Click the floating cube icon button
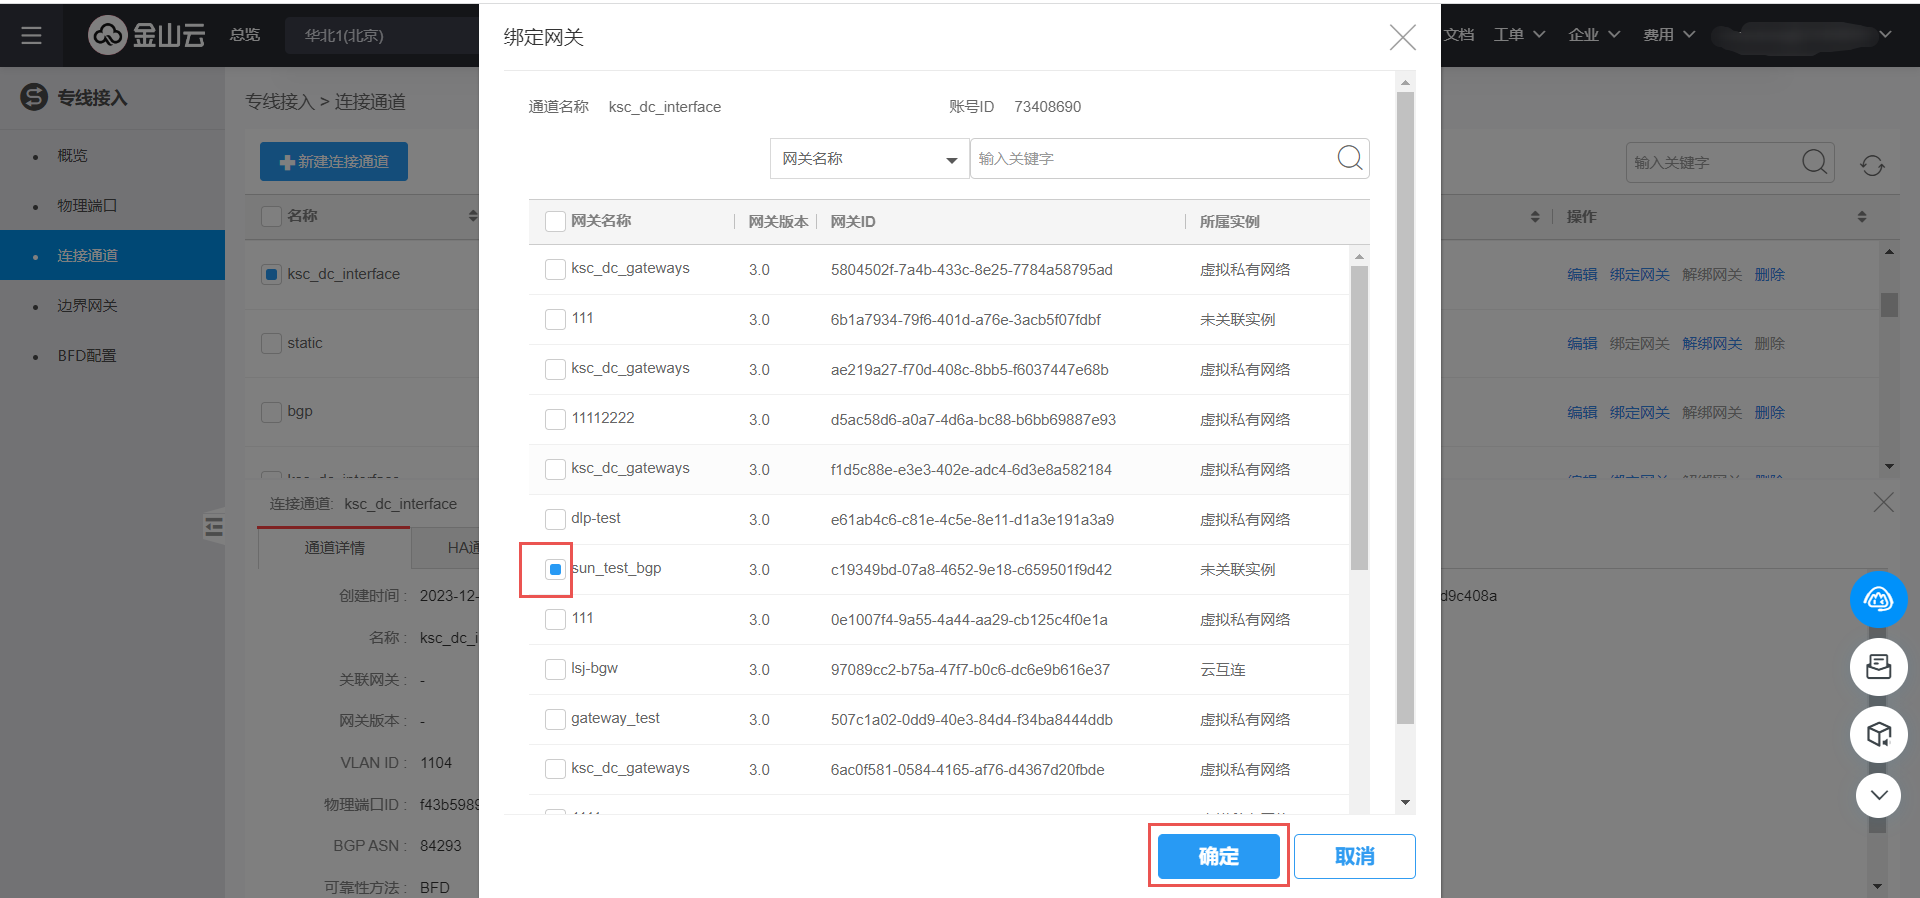 [1878, 735]
